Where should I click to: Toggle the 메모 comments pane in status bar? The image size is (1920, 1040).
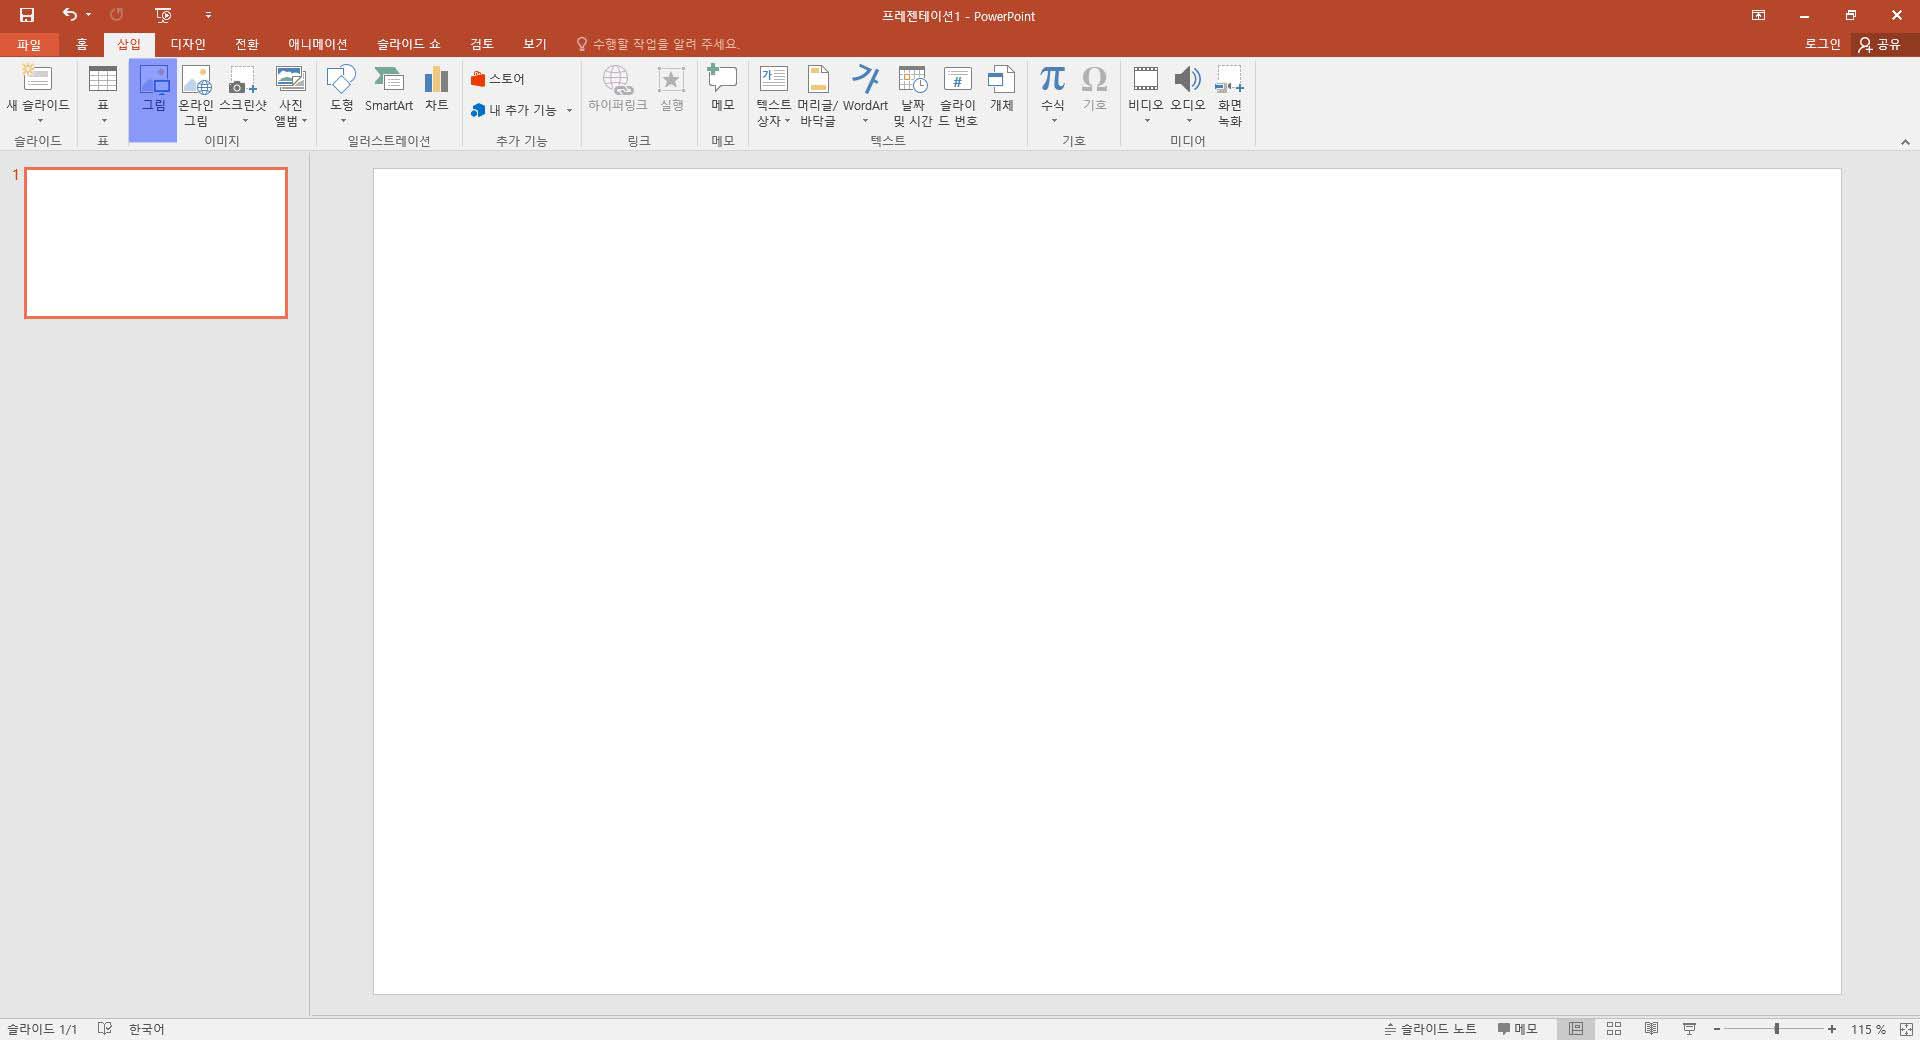click(1517, 1029)
